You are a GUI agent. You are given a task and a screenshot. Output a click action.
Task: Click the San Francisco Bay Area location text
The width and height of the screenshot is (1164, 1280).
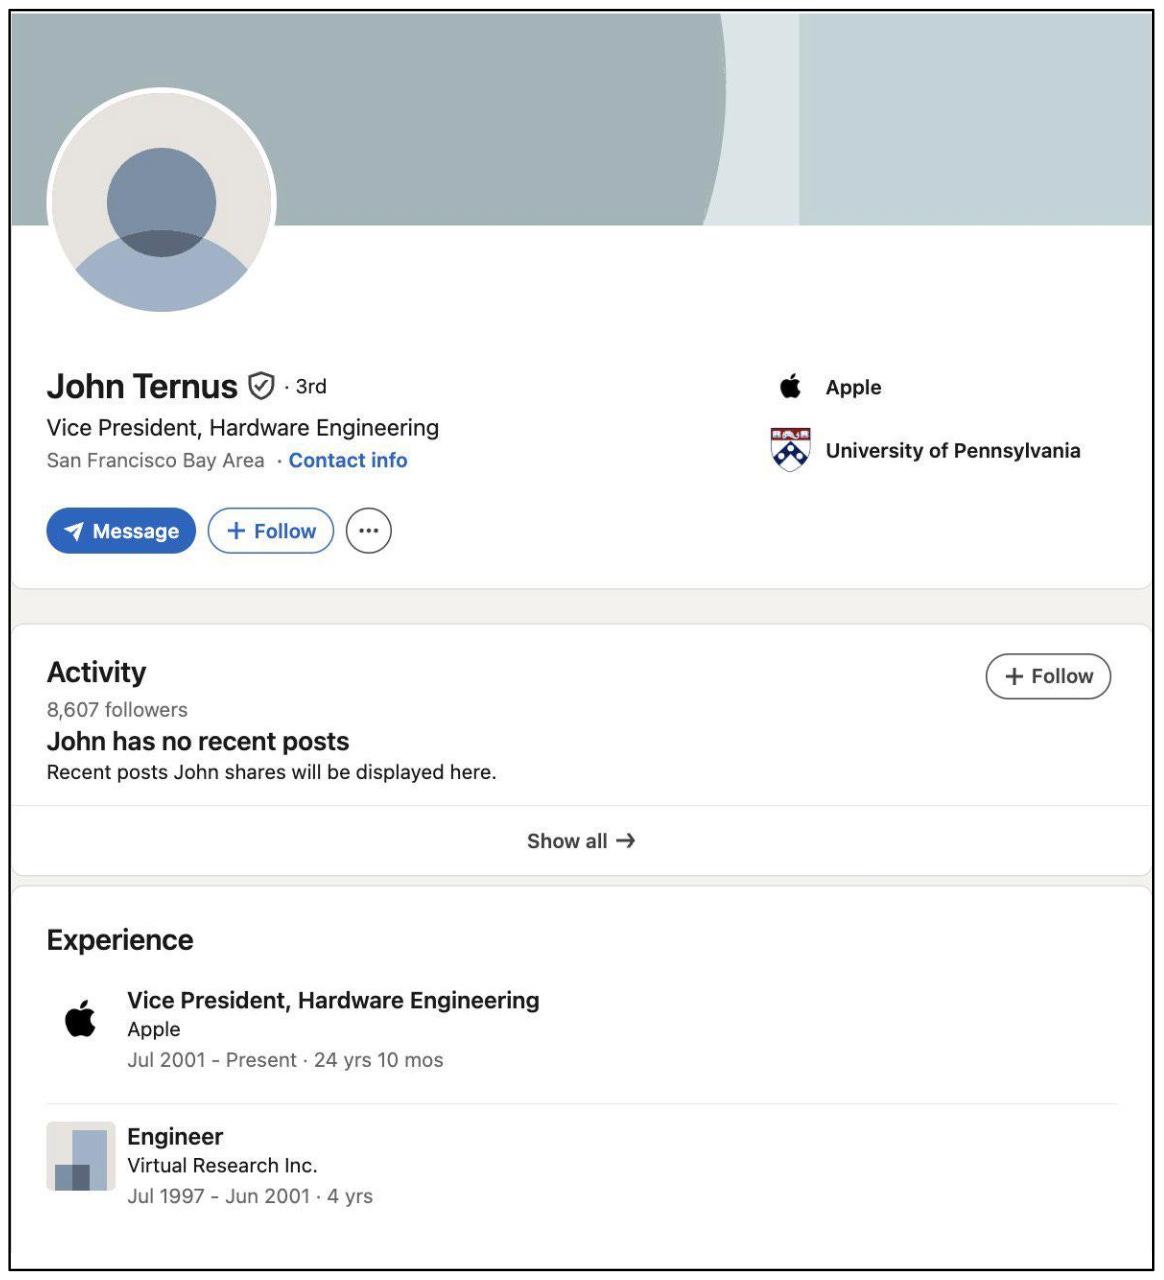point(156,461)
